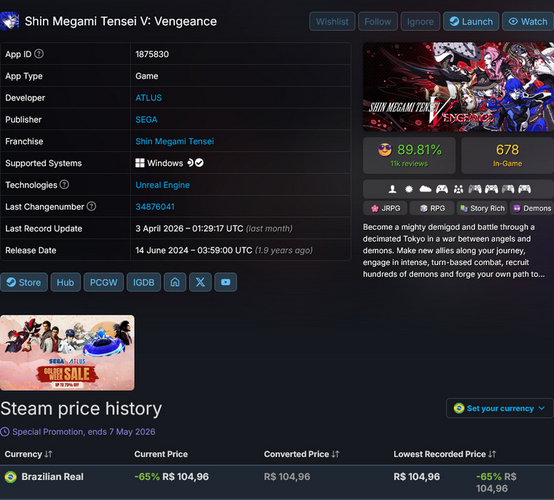Click the grey converted price R$ 104,96

[287, 477]
